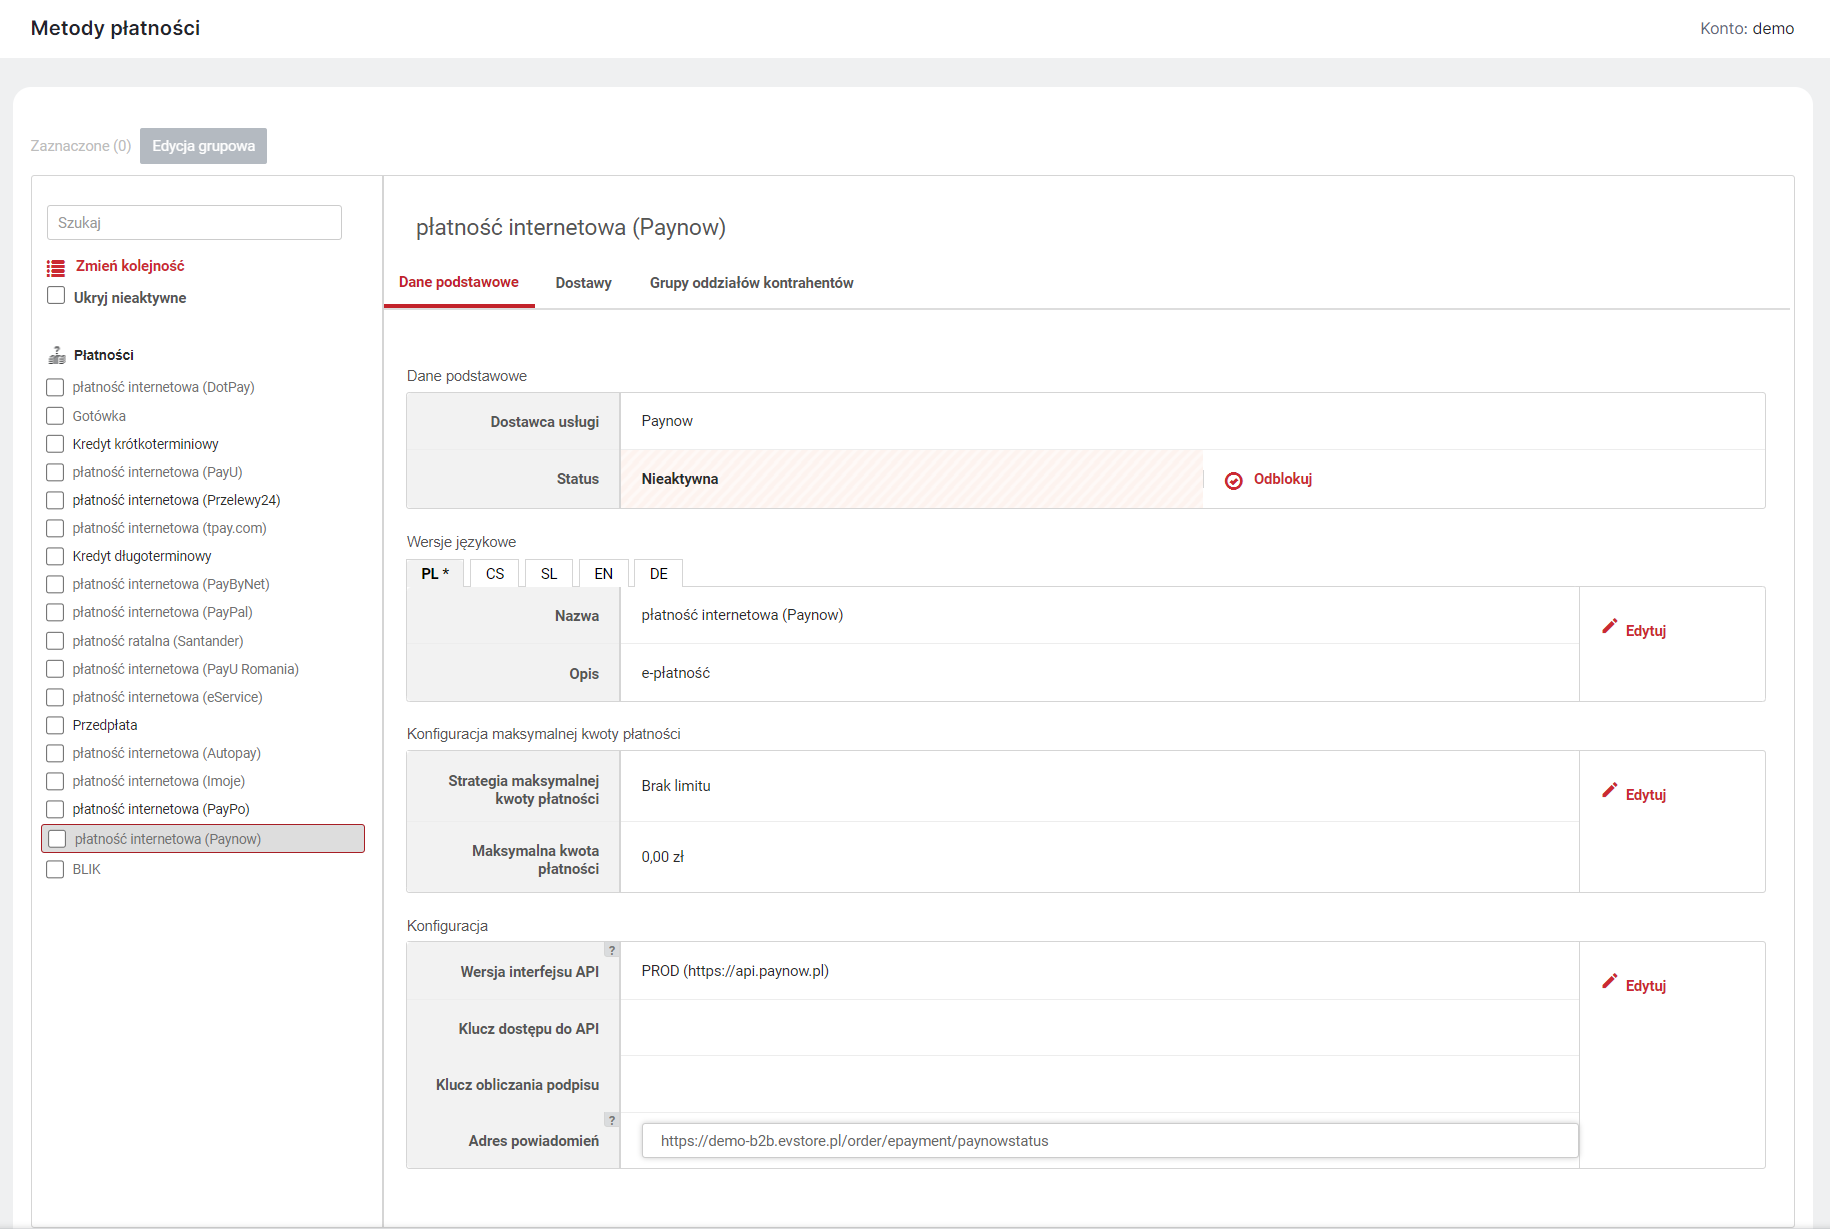Click the Adres powiadomień URL field
Screen dimensions: 1830x1229
[1110, 1141]
